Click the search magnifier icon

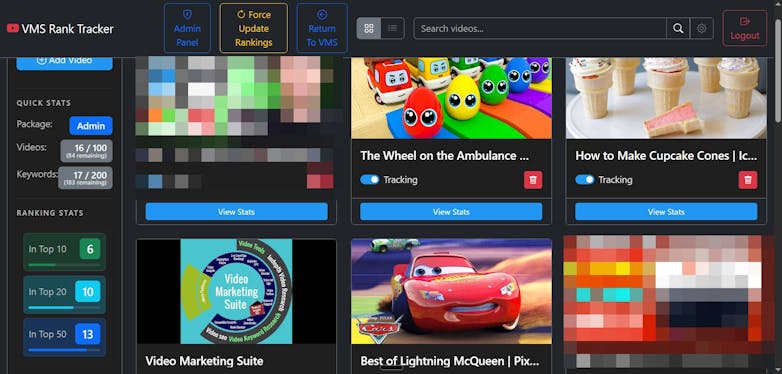point(678,28)
